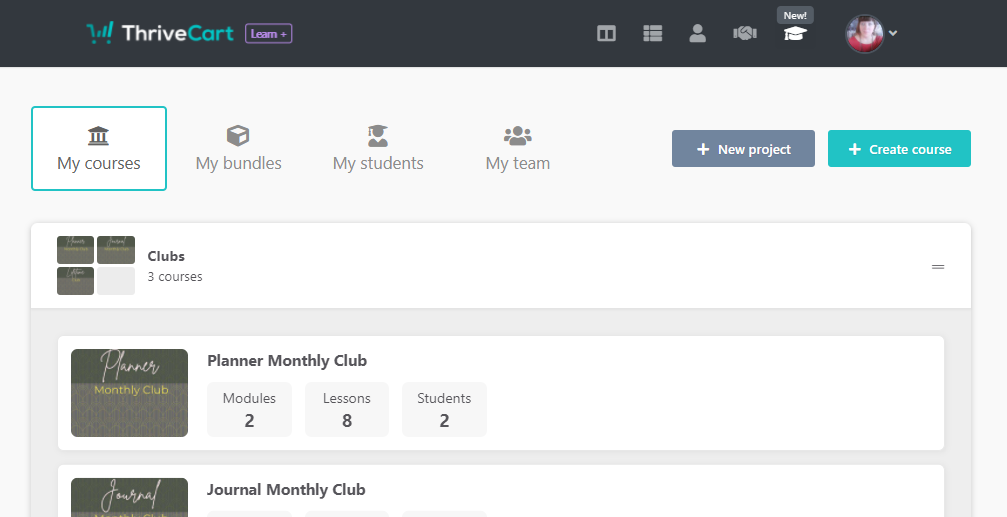The image size is (1007, 517).
Task: Open the affiliates handshake icon in header
Action: point(745,33)
